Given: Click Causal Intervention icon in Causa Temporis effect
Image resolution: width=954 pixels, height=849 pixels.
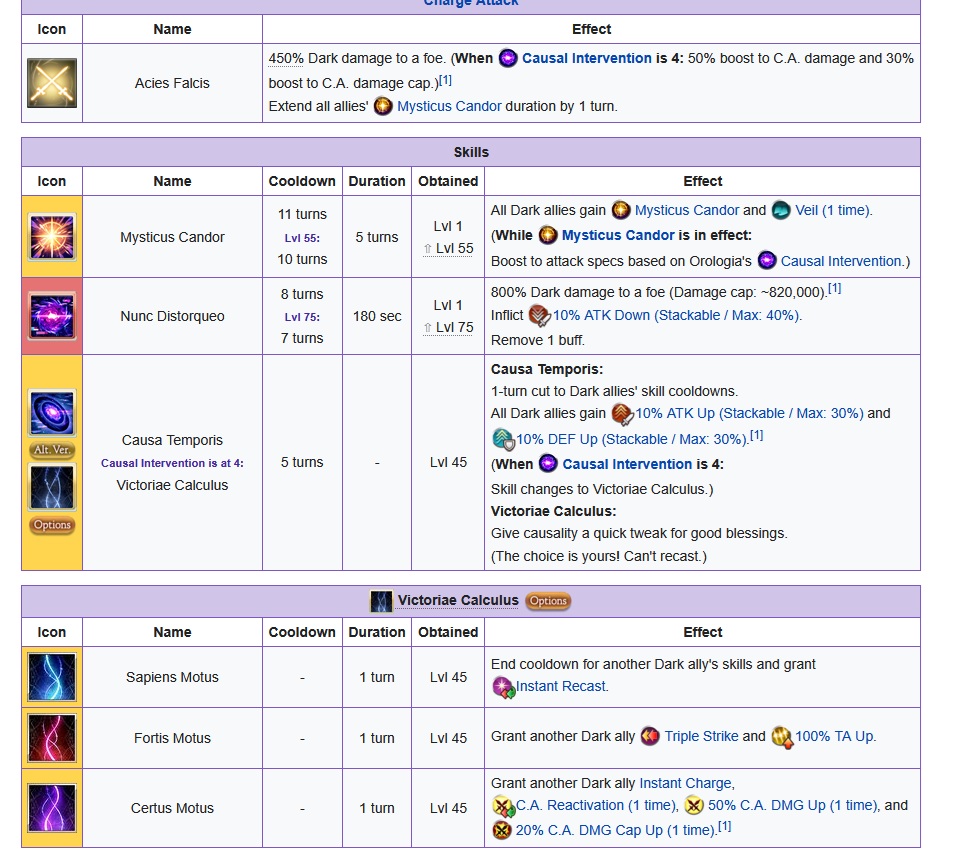Looking at the screenshot, I should coord(548,464).
